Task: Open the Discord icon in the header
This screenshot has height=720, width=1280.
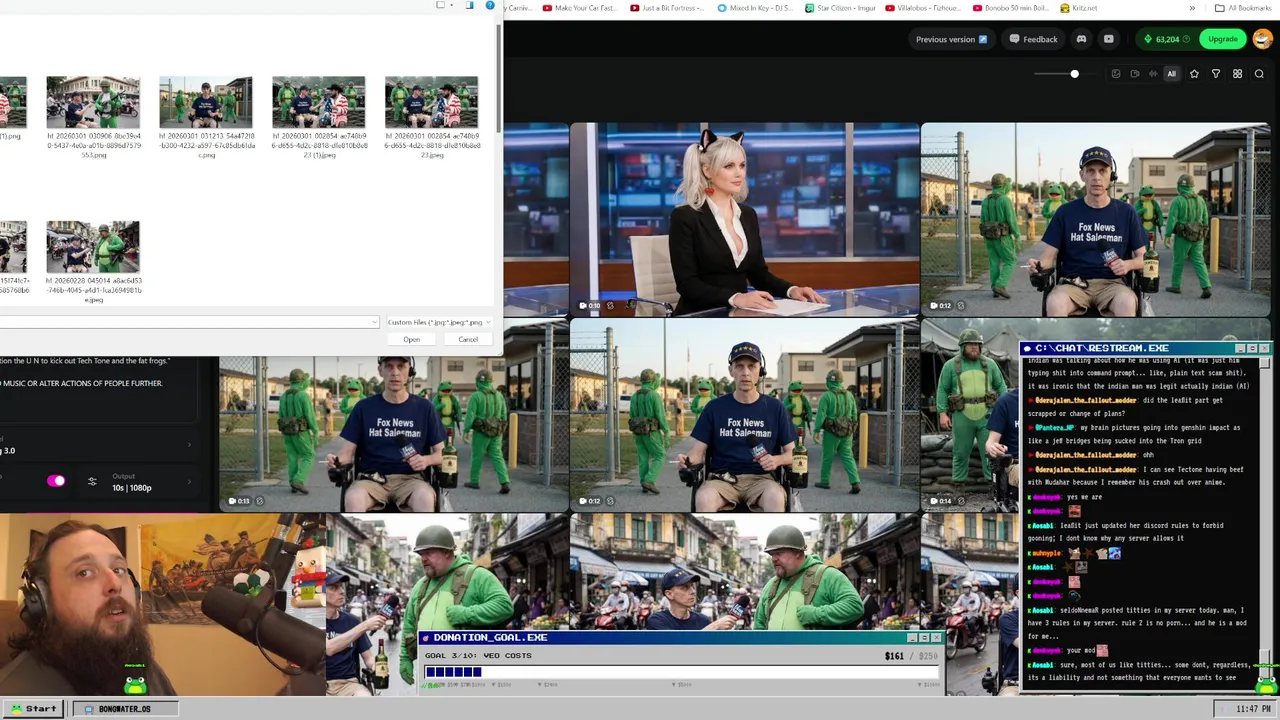Action: (x=1081, y=39)
